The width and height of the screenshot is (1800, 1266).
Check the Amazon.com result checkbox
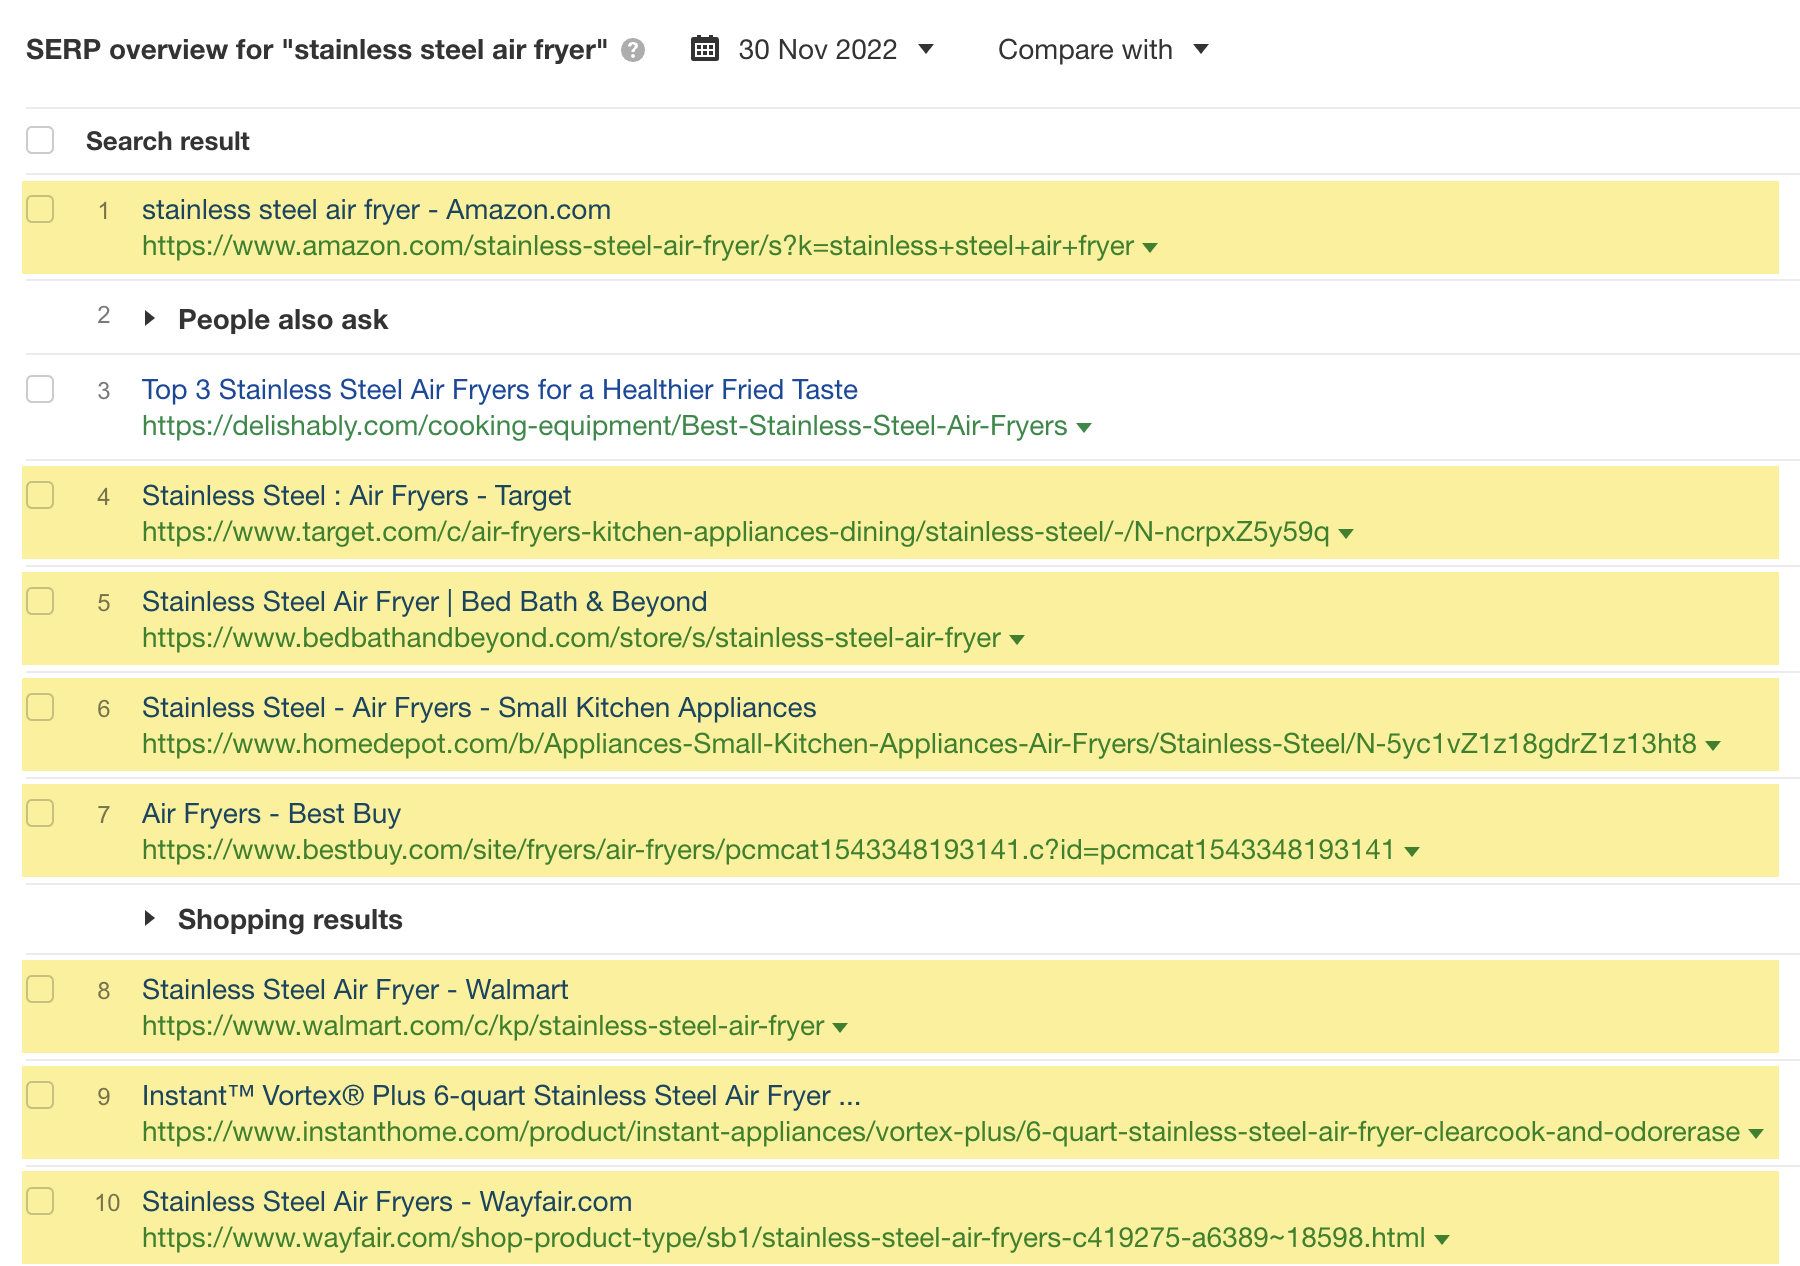40,210
